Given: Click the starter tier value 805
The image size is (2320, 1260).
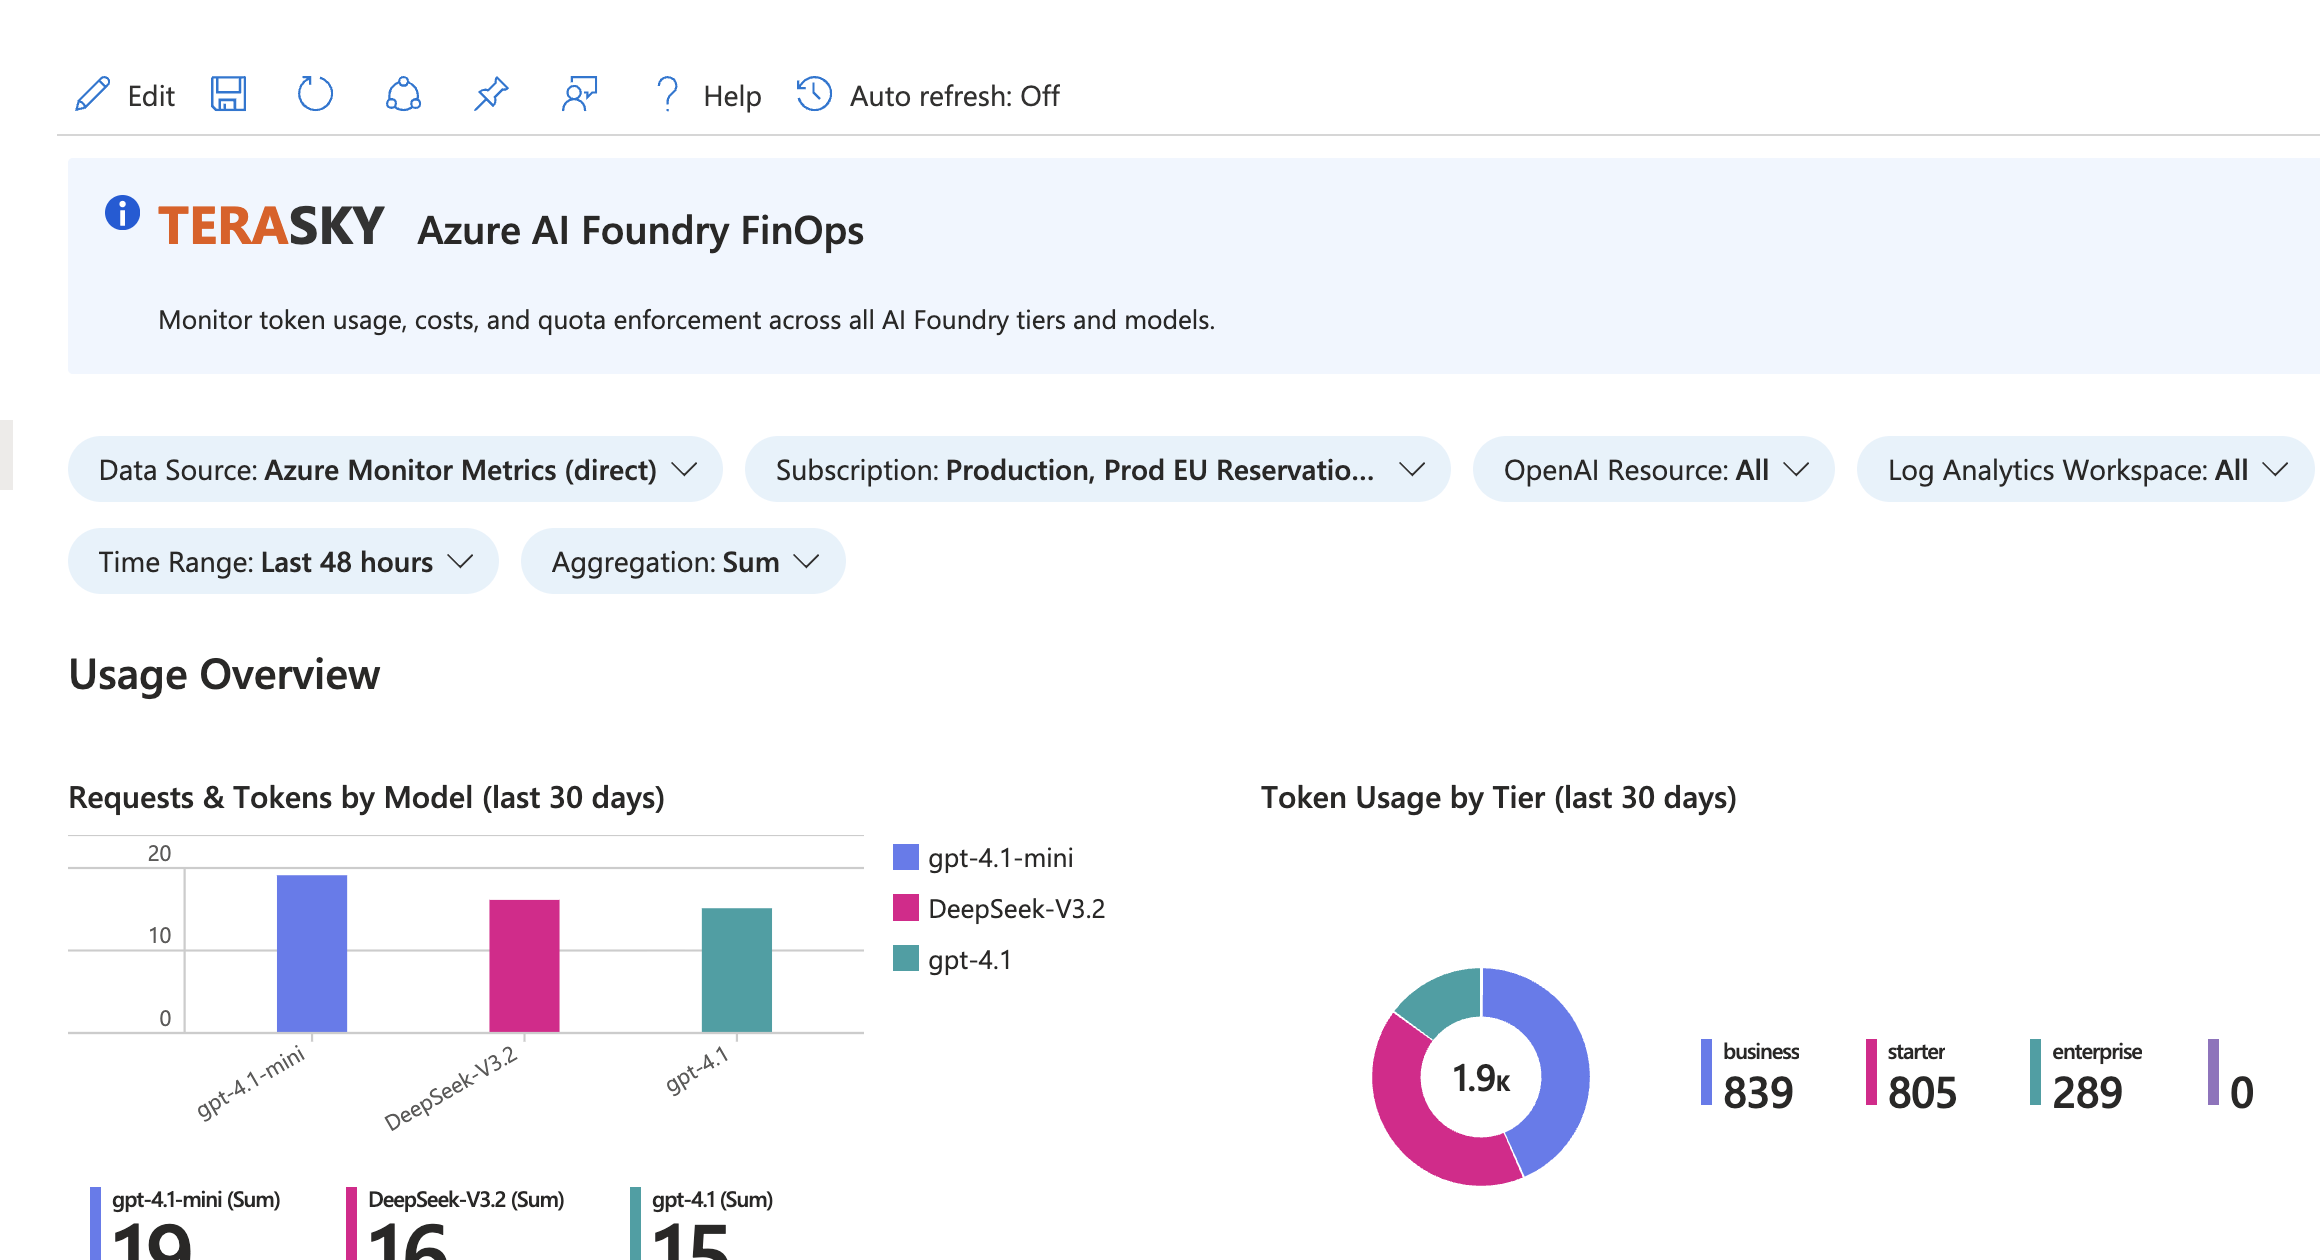Looking at the screenshot, I should [1922, 1092].
